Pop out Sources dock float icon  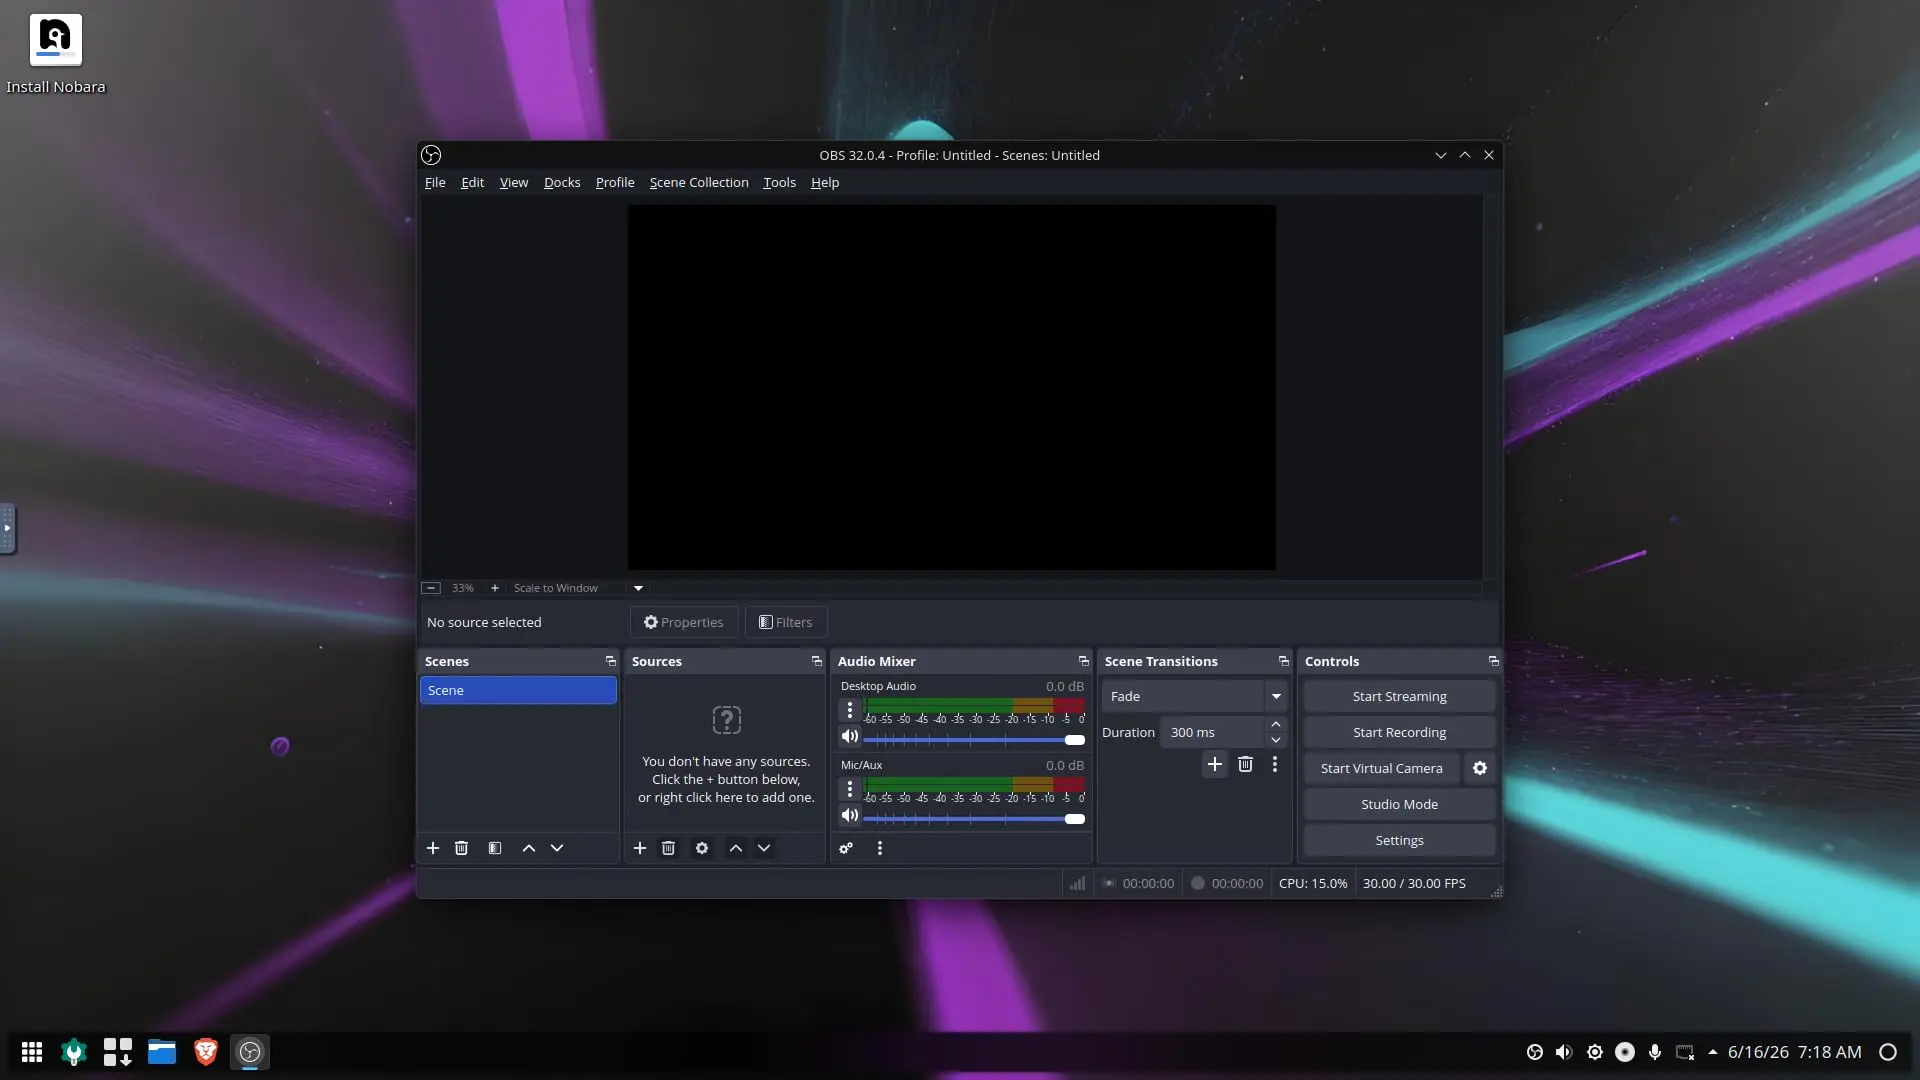click(x=817, y=661)
